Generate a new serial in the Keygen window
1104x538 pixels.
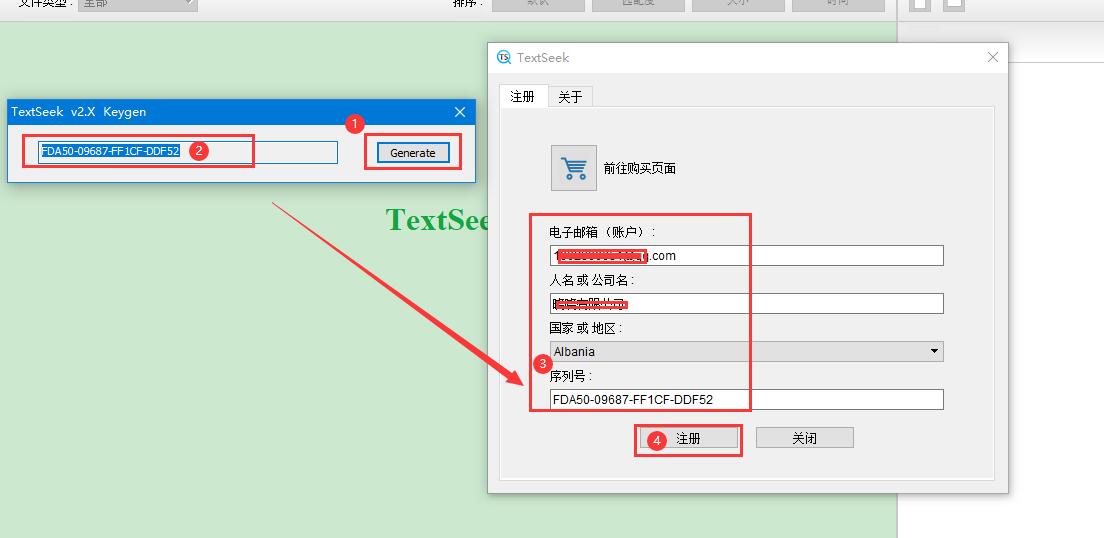pyautogui.click(x=413, y=153)
